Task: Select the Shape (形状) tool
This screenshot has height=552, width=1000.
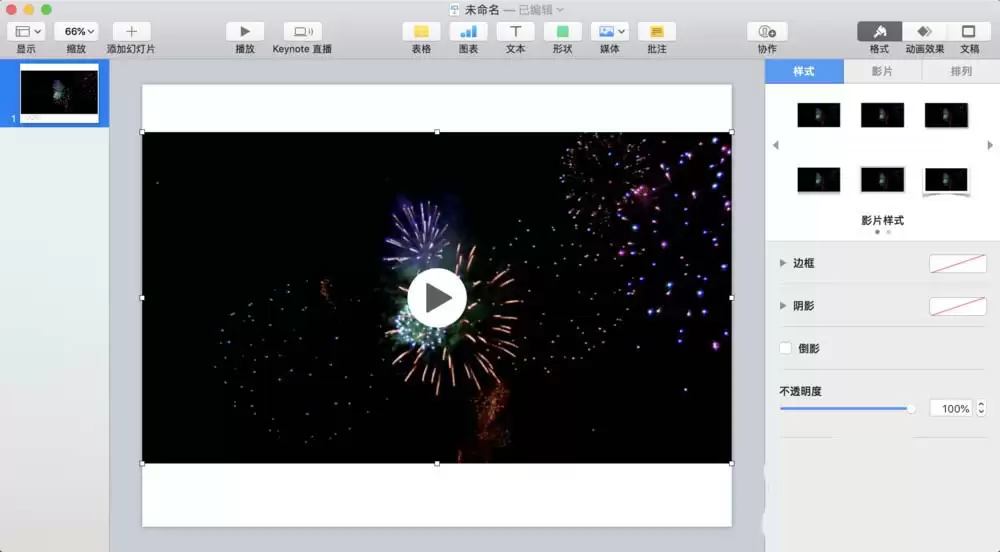Action: [x=562, y=31]
